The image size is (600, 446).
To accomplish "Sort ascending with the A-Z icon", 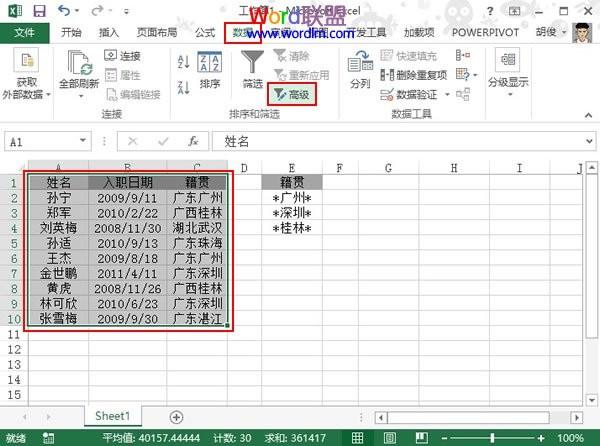I will pos(184,62).
